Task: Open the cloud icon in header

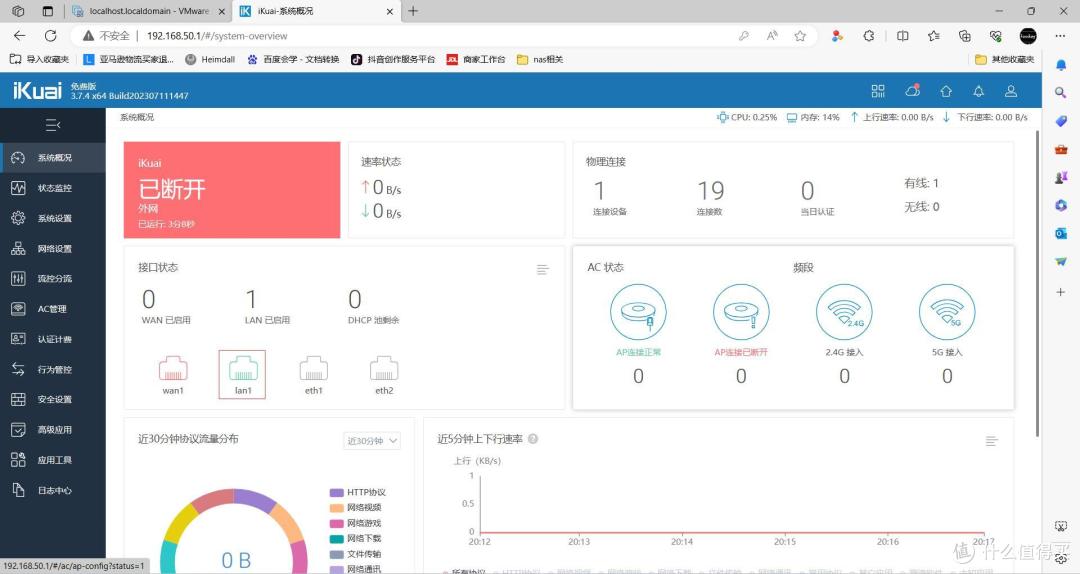Action: point(913,90)
